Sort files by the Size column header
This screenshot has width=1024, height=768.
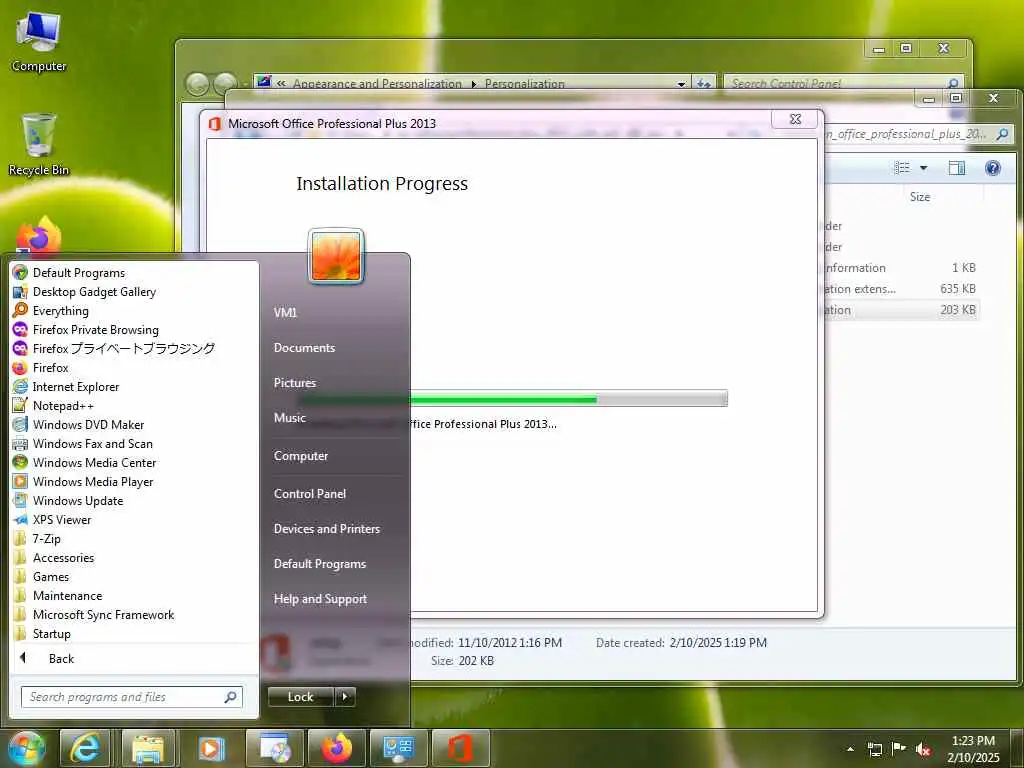coord(920,197)
